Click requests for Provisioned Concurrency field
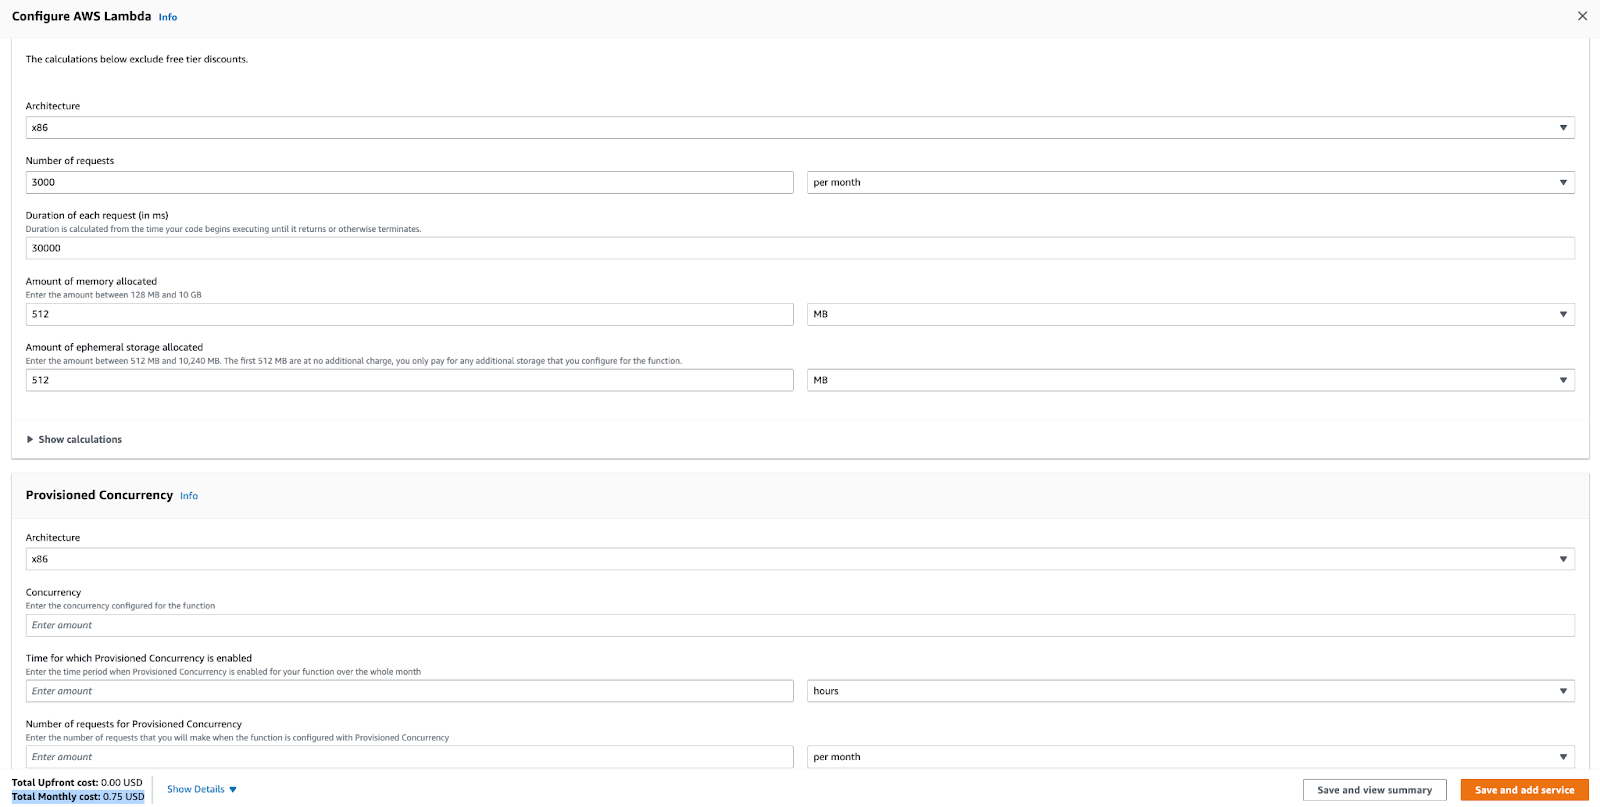 tap(409, 757)
